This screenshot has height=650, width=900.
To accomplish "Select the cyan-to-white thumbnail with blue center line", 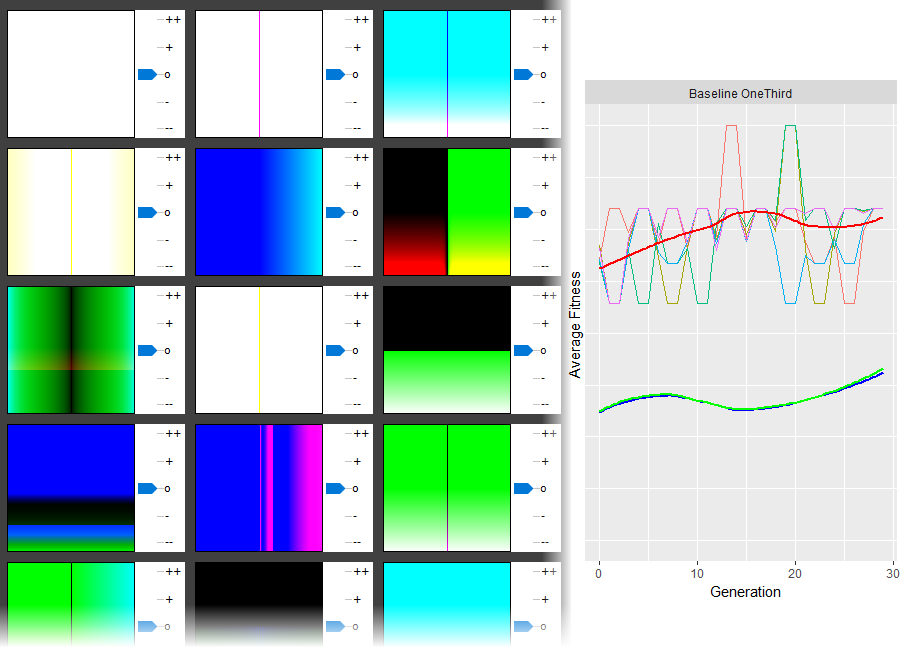I will pos(447,74).
